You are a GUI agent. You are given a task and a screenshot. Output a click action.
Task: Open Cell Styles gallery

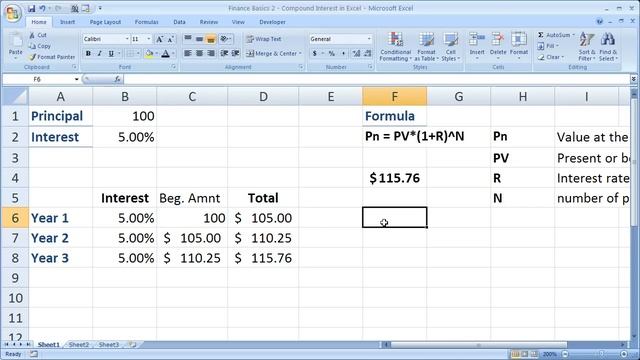pos(451,47)
